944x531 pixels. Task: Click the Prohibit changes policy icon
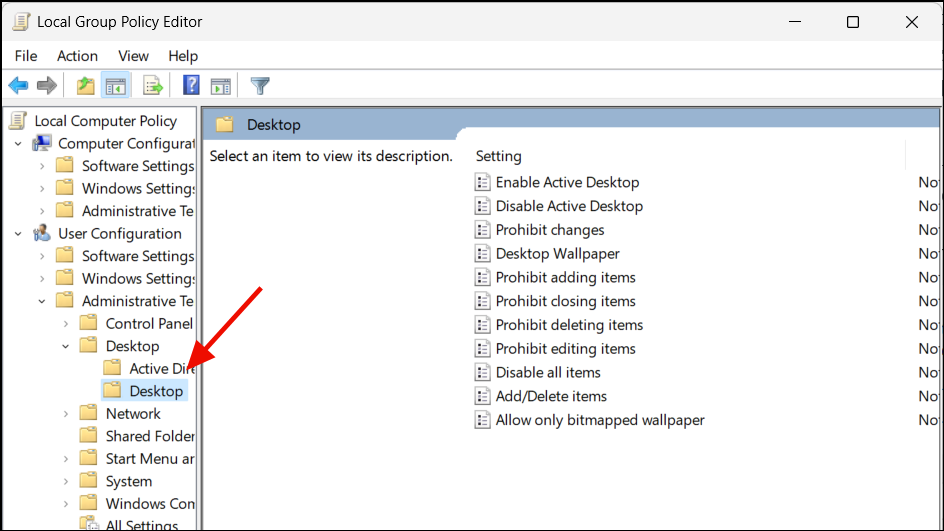coord(482,230)
